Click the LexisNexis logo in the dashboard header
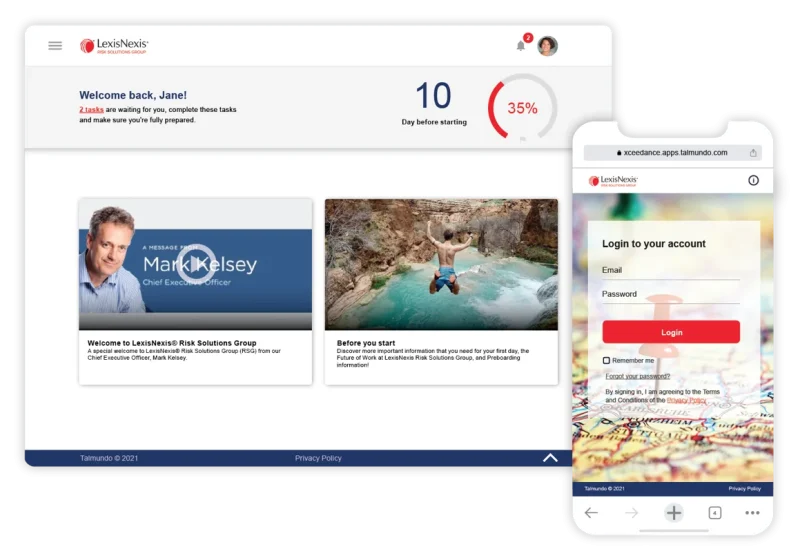 pos(114,46)
